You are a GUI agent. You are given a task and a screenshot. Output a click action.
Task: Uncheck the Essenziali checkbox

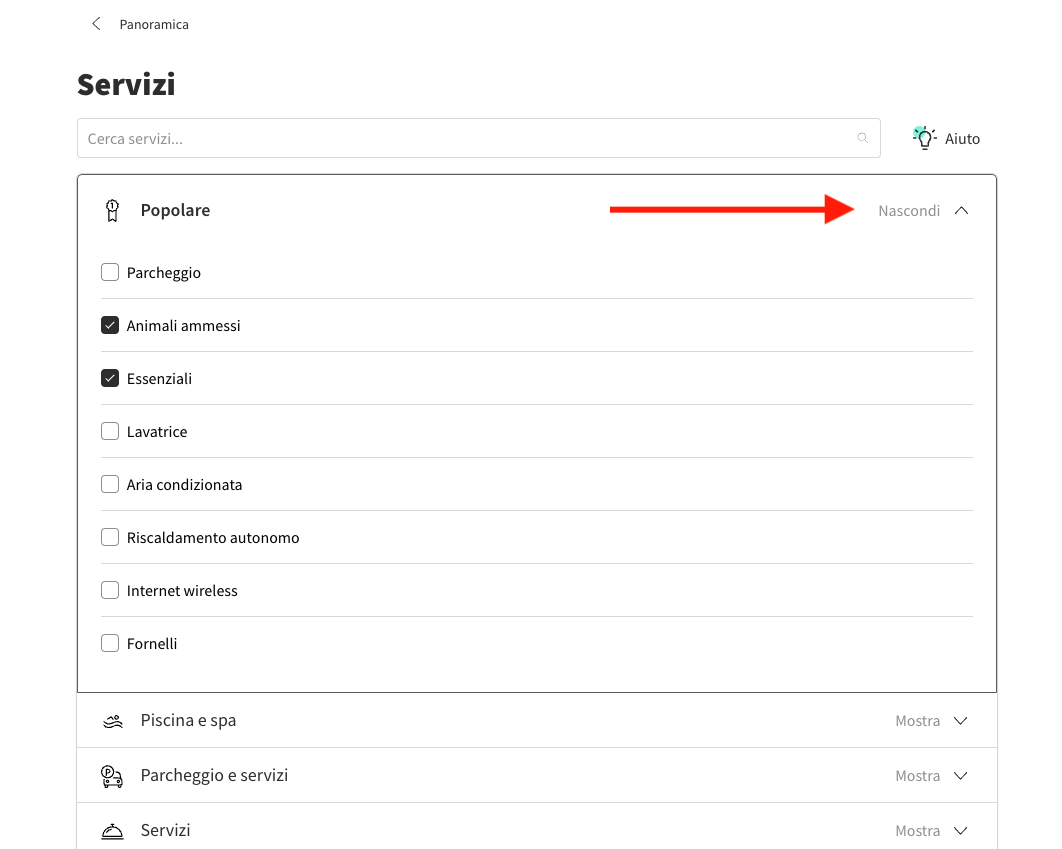tap(110, 378)
